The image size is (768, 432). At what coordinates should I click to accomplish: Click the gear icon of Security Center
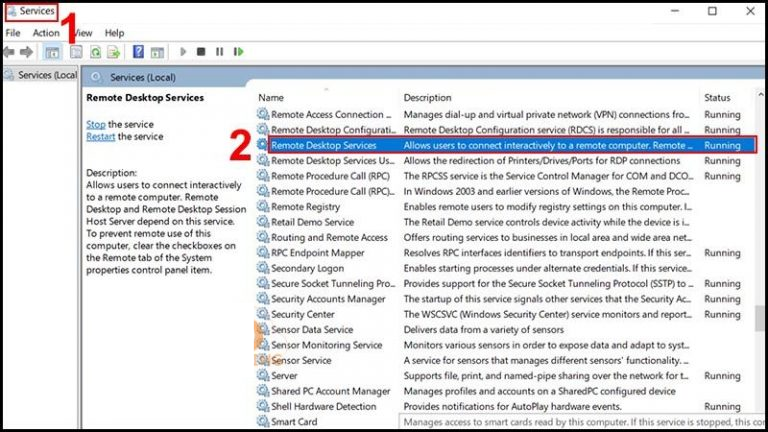click(263, 314)
